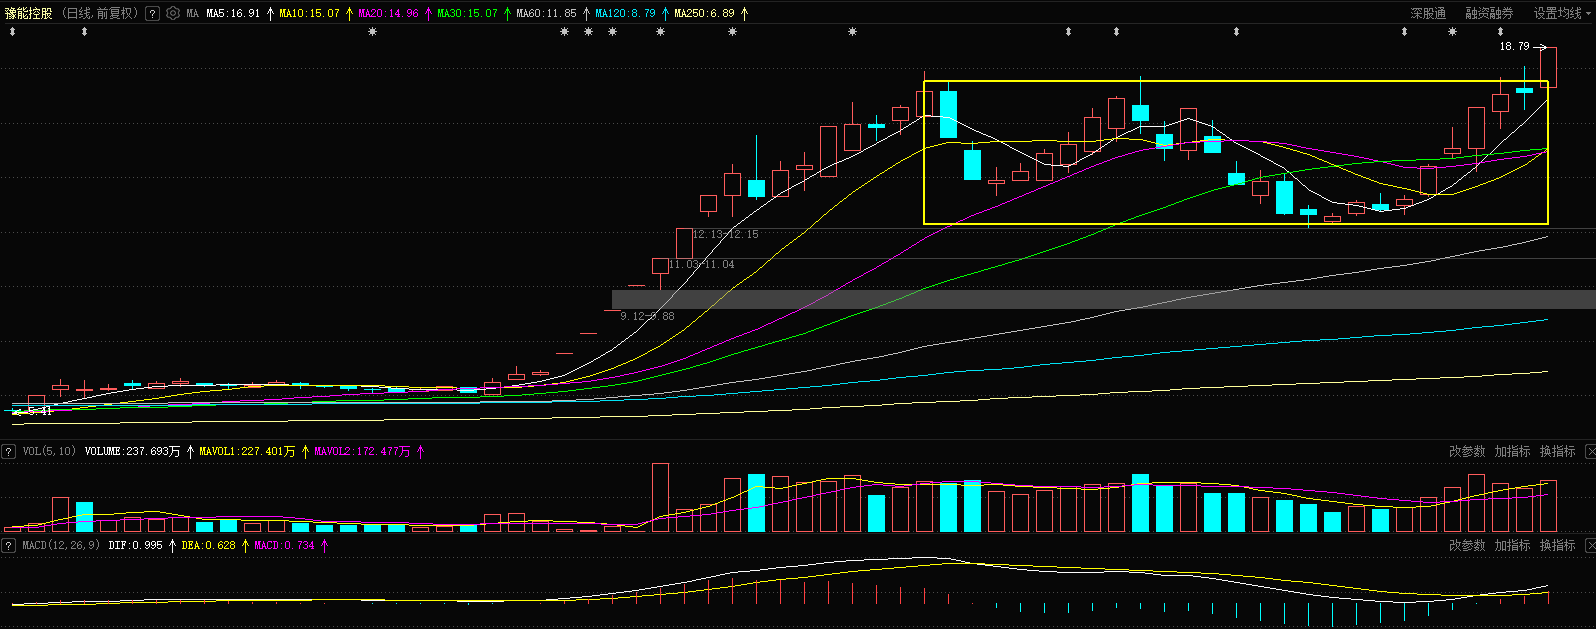
Task: Click the DIF:0.995 value
Action: 135,545
